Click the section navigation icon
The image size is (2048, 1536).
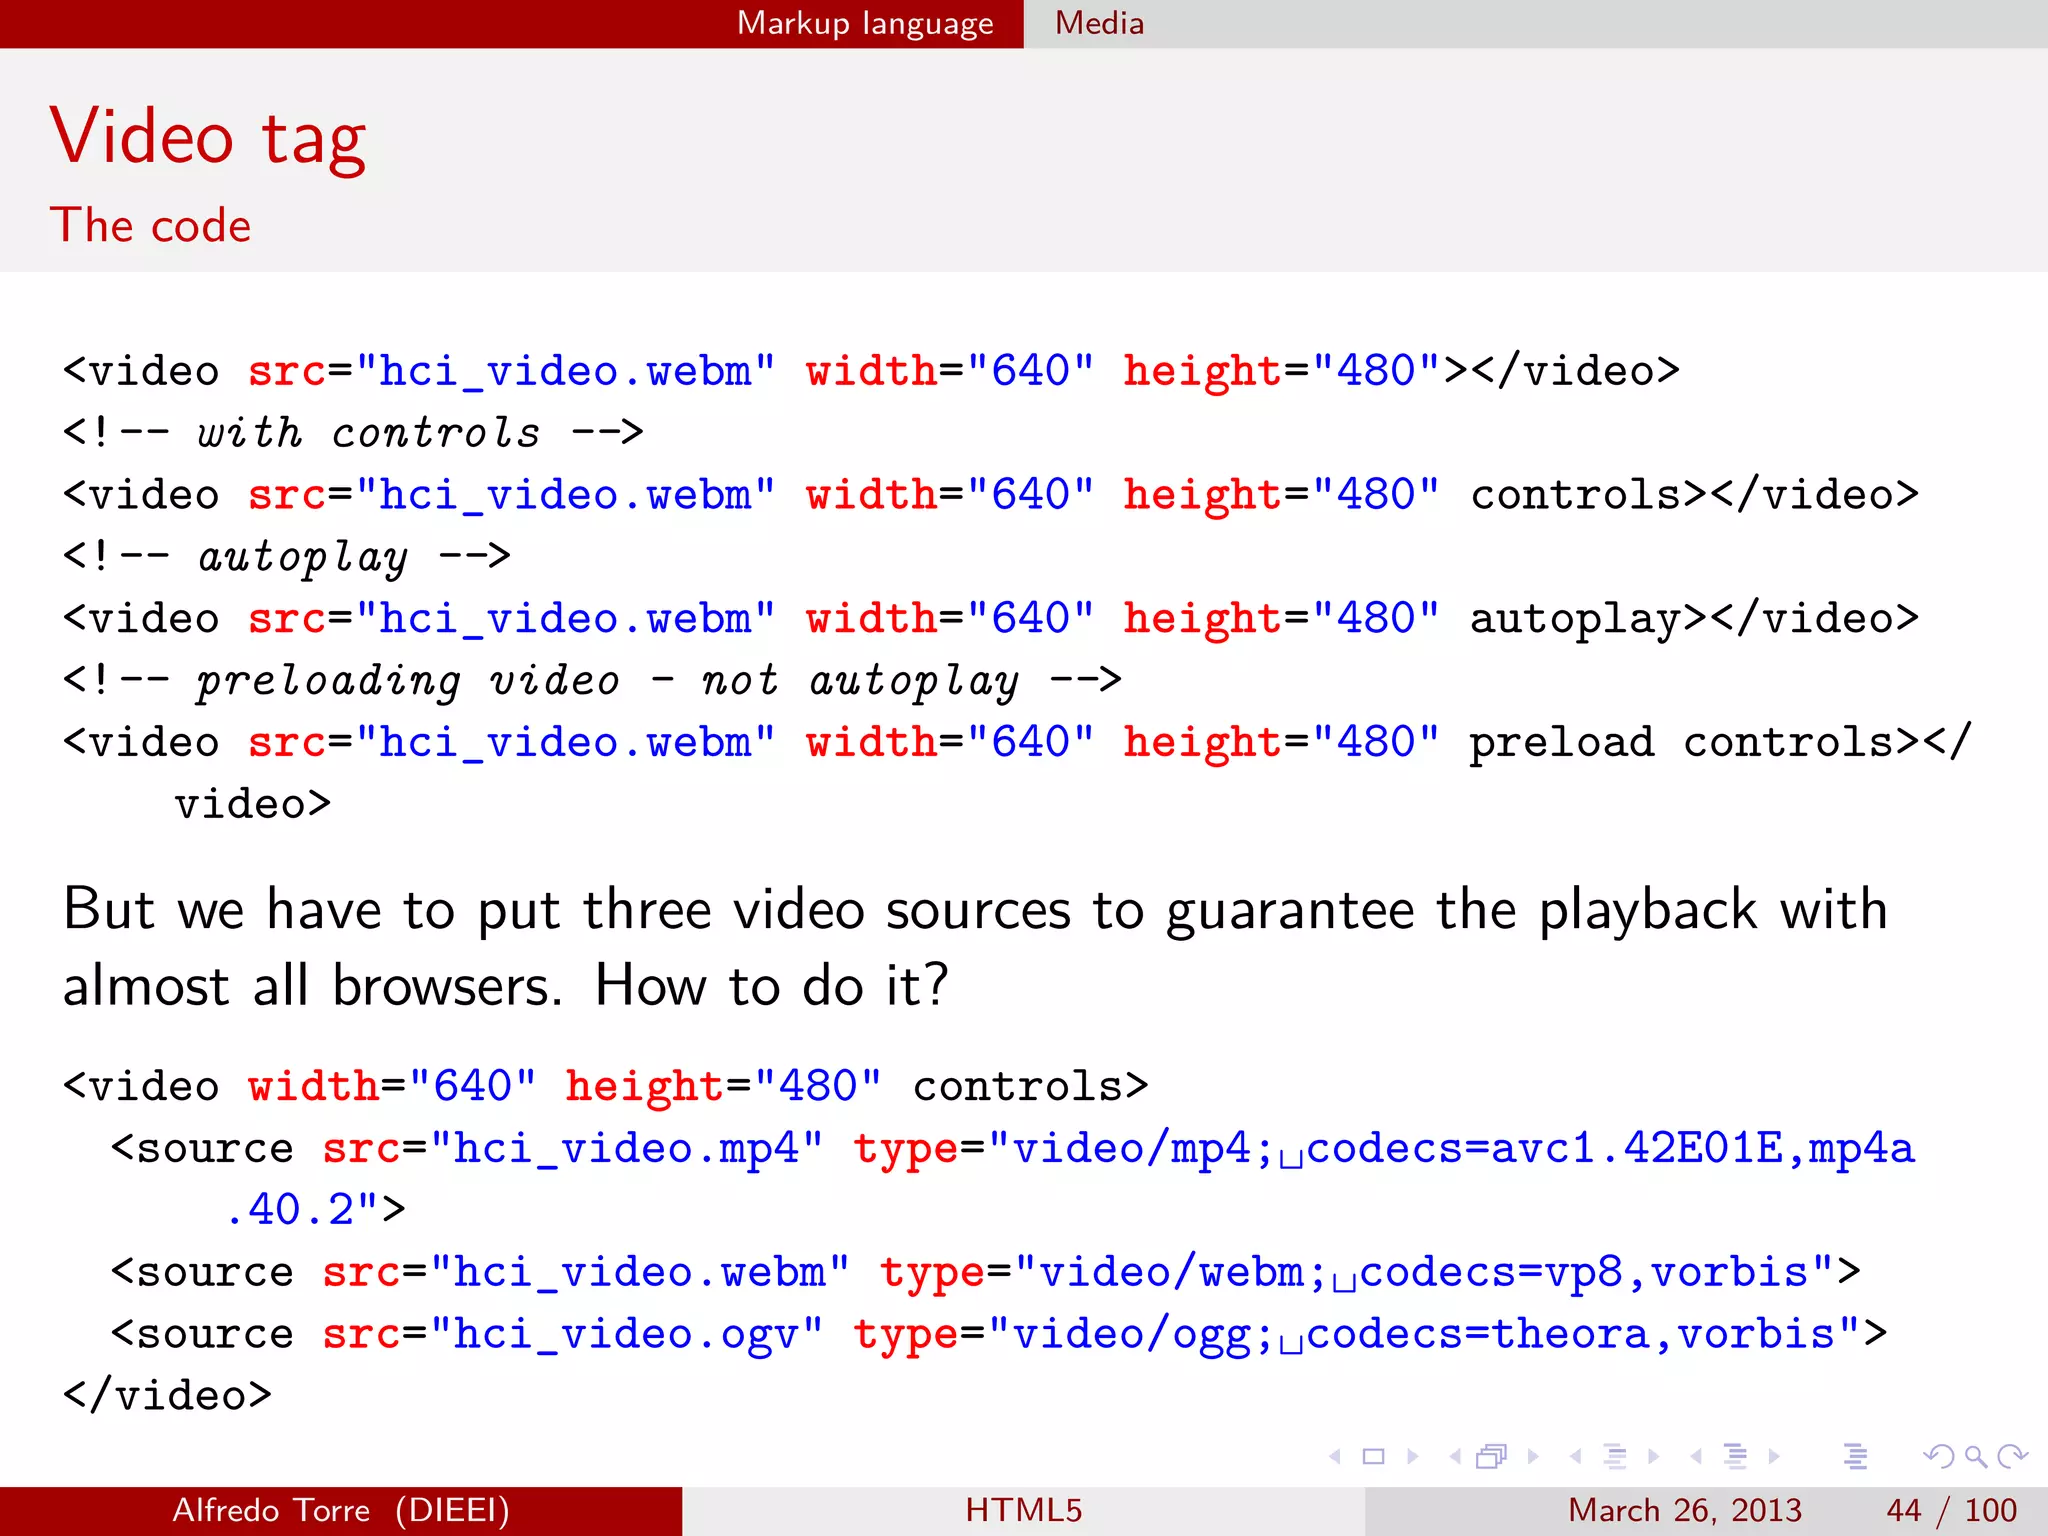1736,1456
